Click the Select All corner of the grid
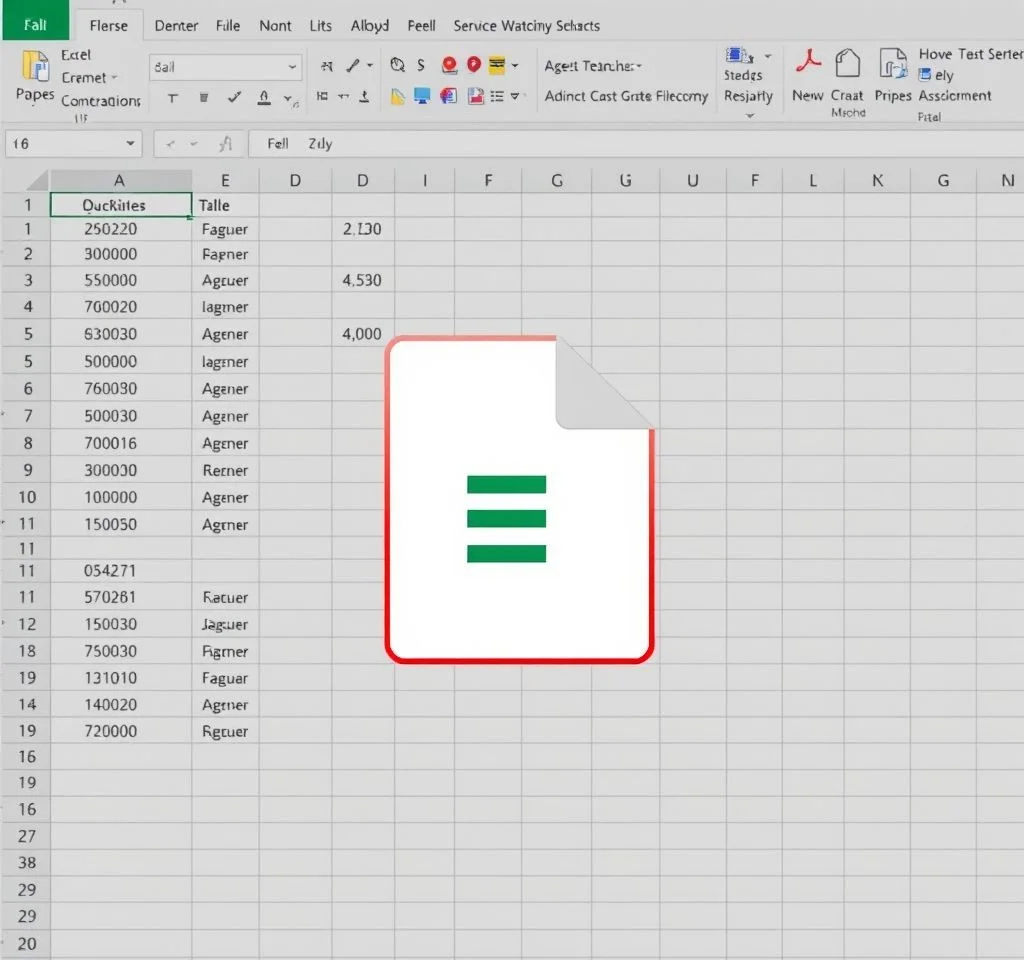Image resolution: width=1024 pixels, height=960 pixels. click(26, 180)
